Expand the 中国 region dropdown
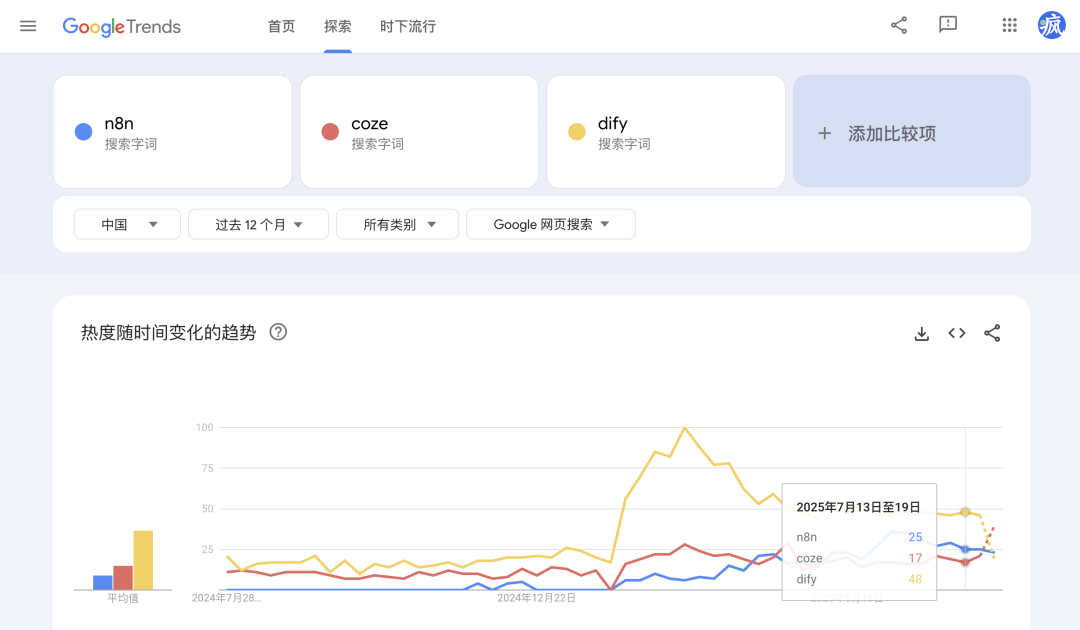 tap(128, 225)
